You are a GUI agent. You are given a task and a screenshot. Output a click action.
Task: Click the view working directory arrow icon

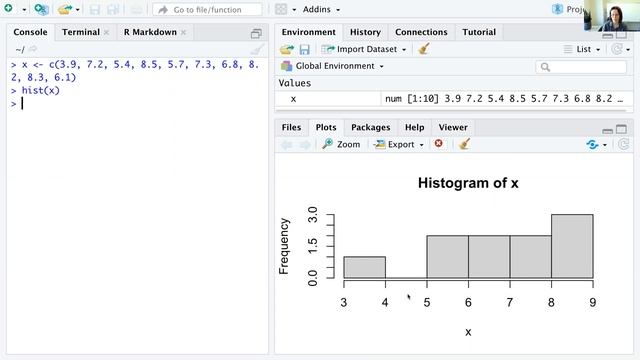[x=33, y=49]
